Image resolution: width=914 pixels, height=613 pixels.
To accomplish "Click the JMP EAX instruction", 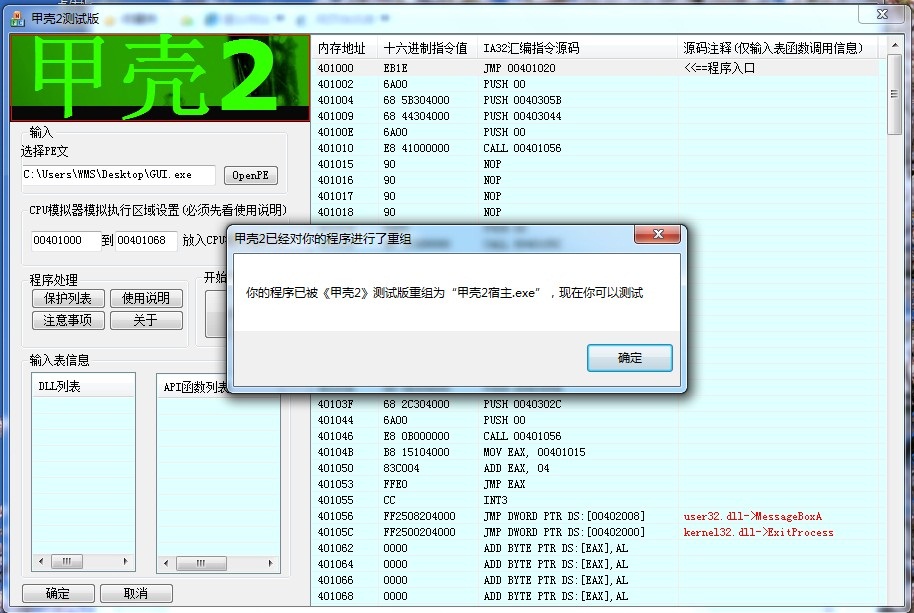I will (504, 484).
